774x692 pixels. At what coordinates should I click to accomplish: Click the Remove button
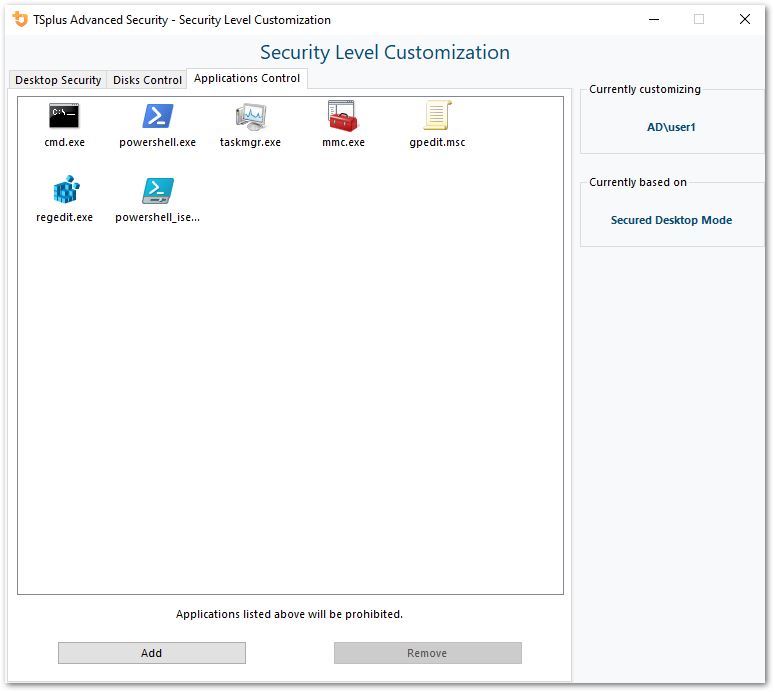pyautogui.click(x=427, y=653)
